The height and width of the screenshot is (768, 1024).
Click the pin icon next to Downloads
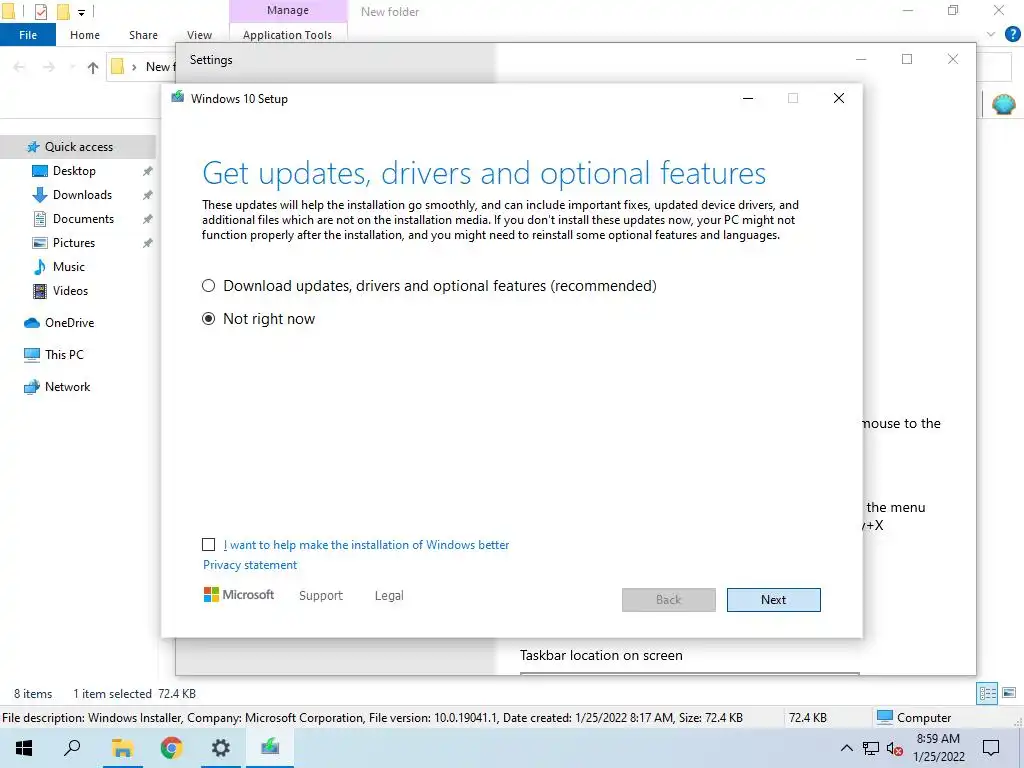[148, 195]
